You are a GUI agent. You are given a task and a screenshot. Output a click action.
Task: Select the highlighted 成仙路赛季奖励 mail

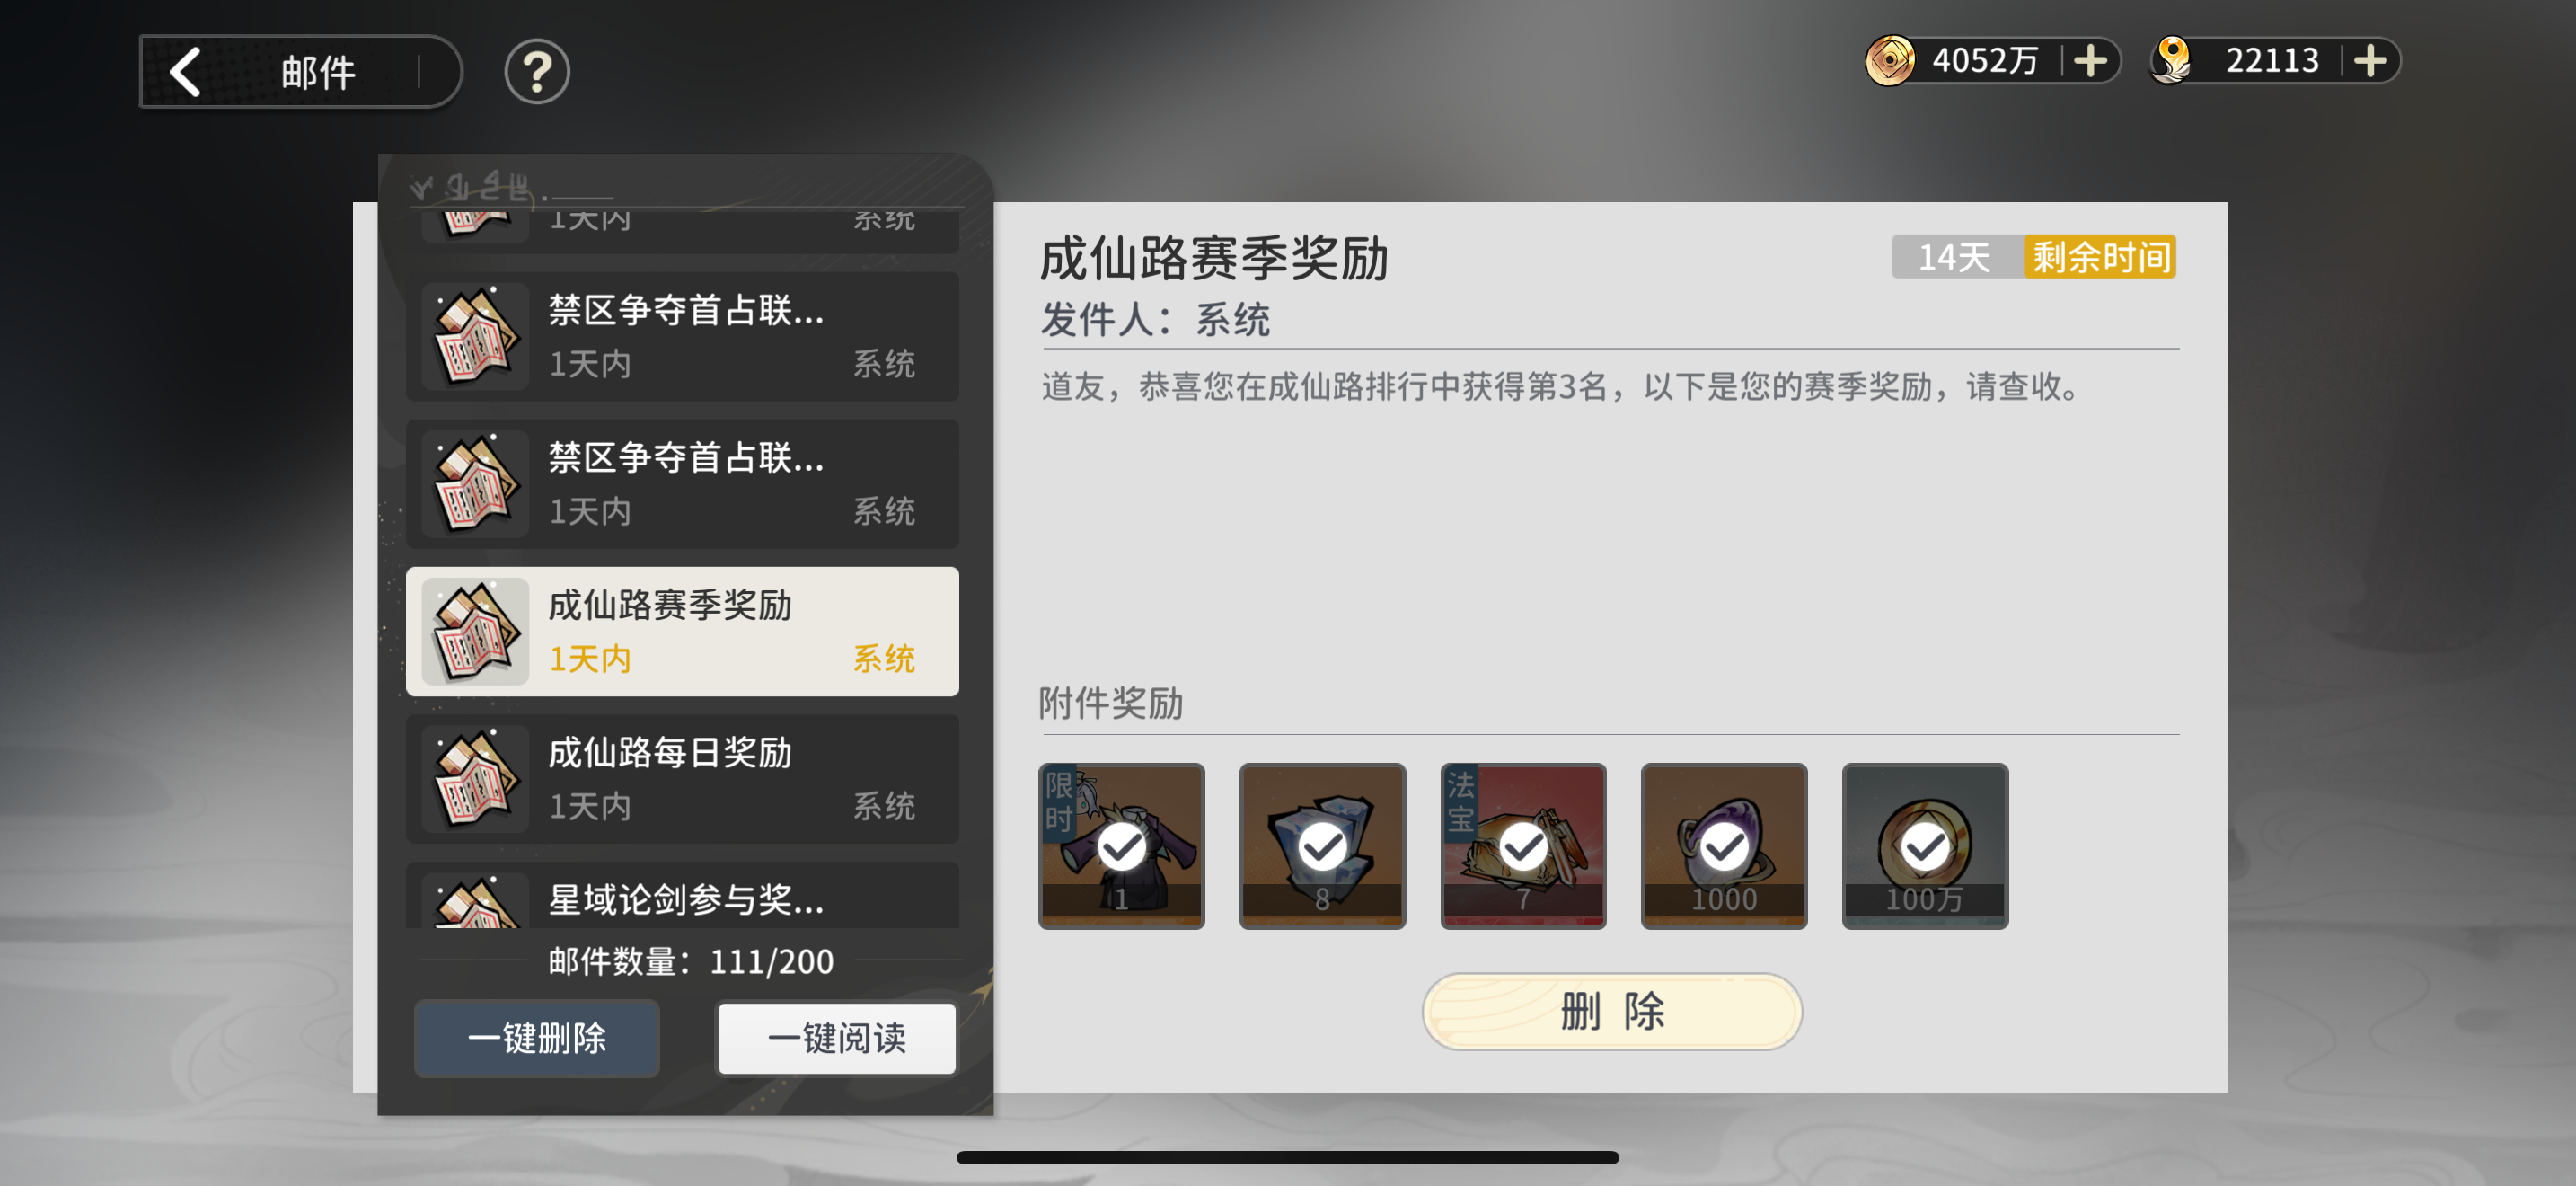pos(682,631)
